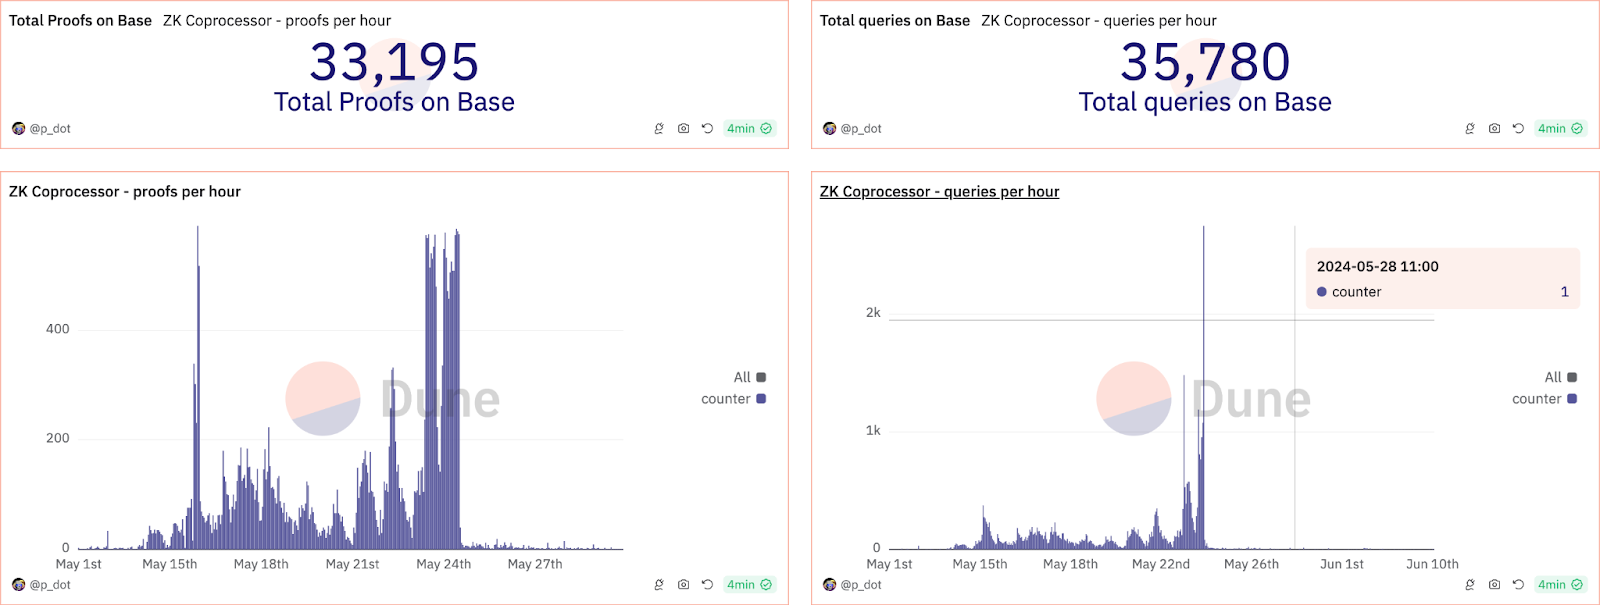Click the 4min badge in proofs per hour chart
Image resolution: width=1600 pixels, height=605 pixels.
coord(748,585)
